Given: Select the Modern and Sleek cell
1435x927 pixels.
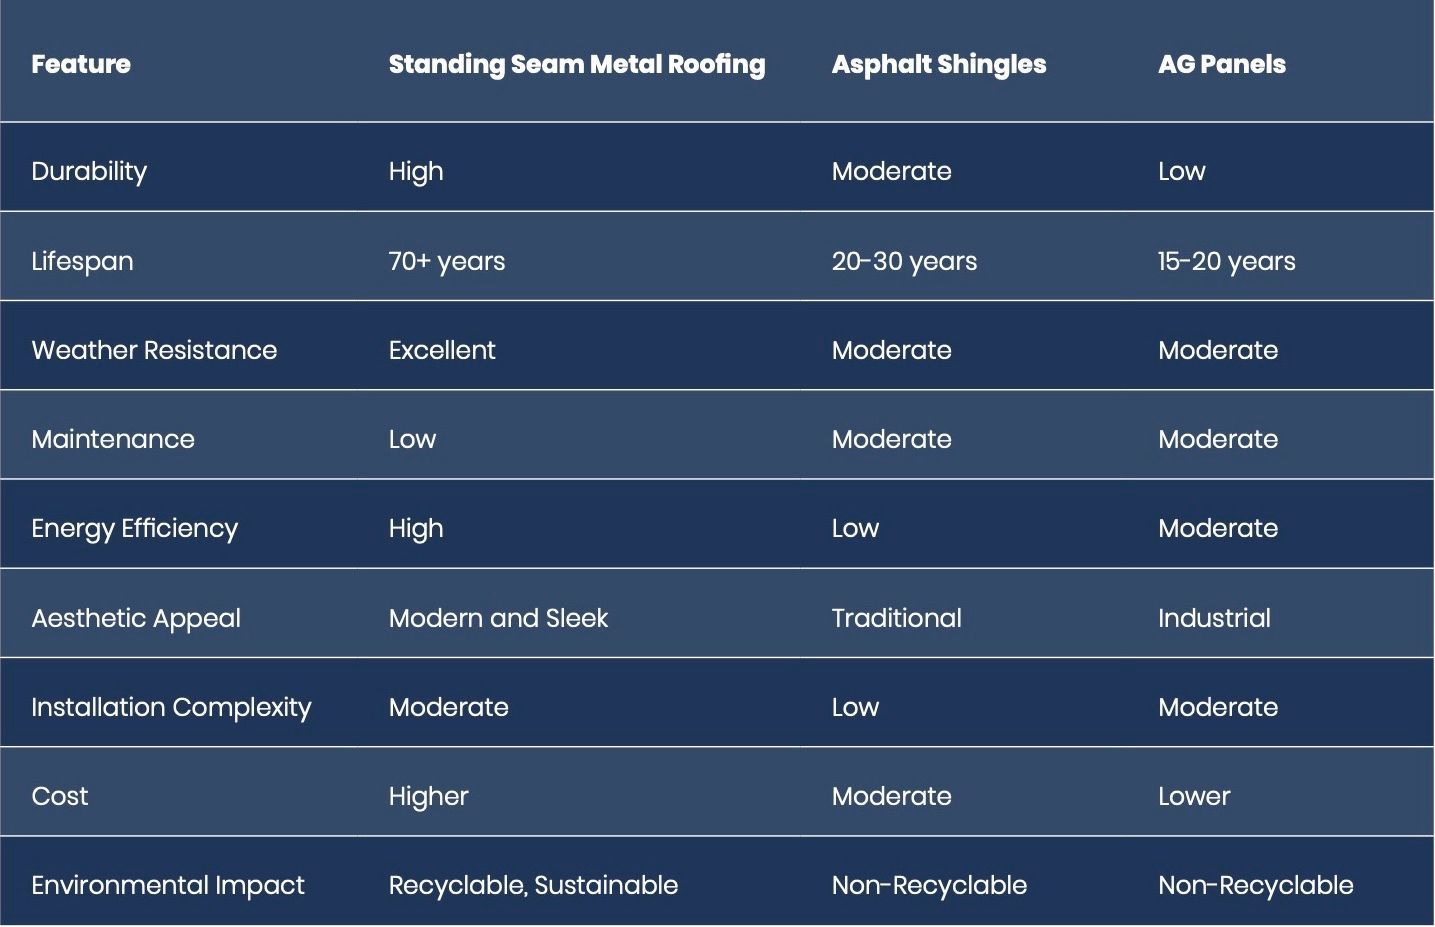Looking at the screenshot, I should (x=498, y=618).
